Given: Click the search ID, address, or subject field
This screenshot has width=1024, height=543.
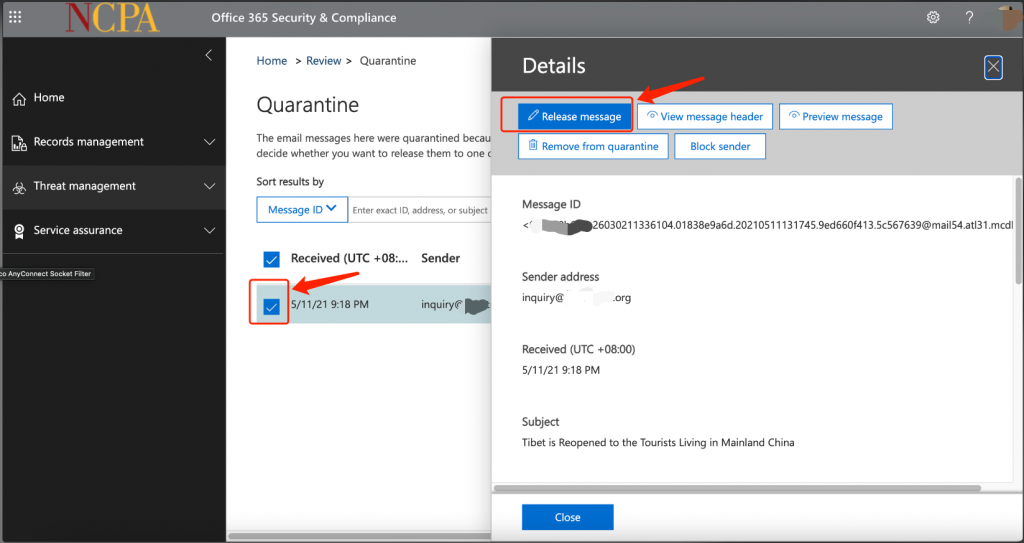Looking at the screenshot, I should click(x=420, y=210).
